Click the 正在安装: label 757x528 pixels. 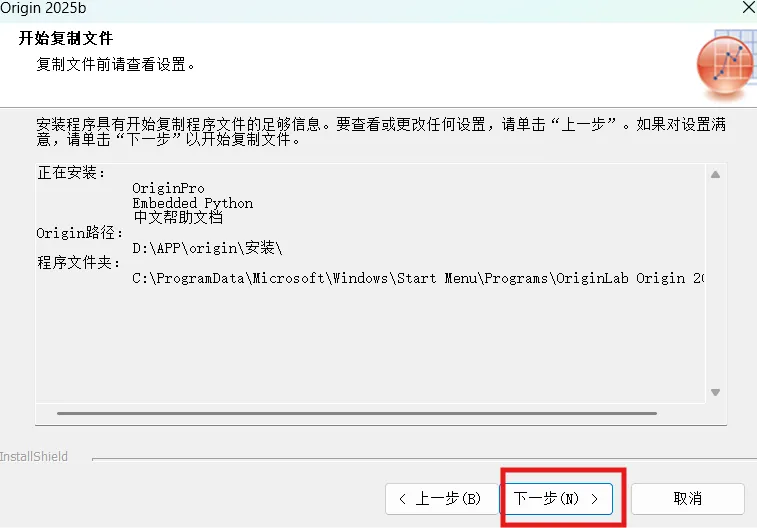coord(71,172)
